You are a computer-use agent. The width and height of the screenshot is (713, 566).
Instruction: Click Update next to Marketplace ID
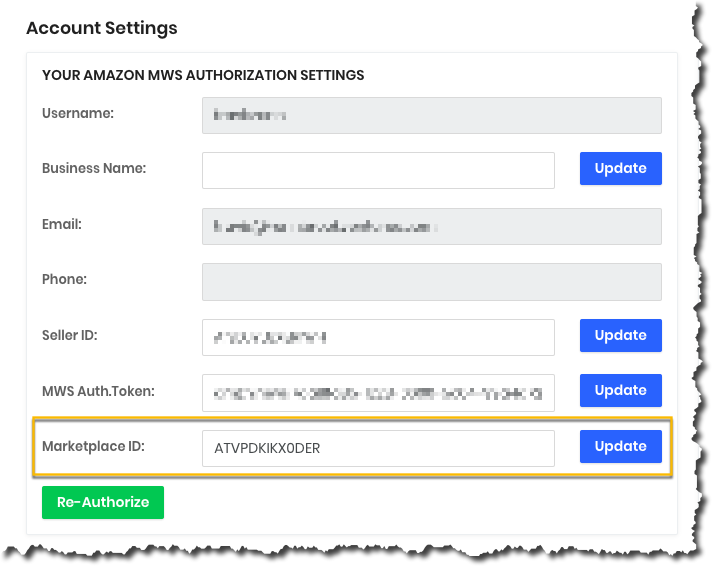coord(620,446)
